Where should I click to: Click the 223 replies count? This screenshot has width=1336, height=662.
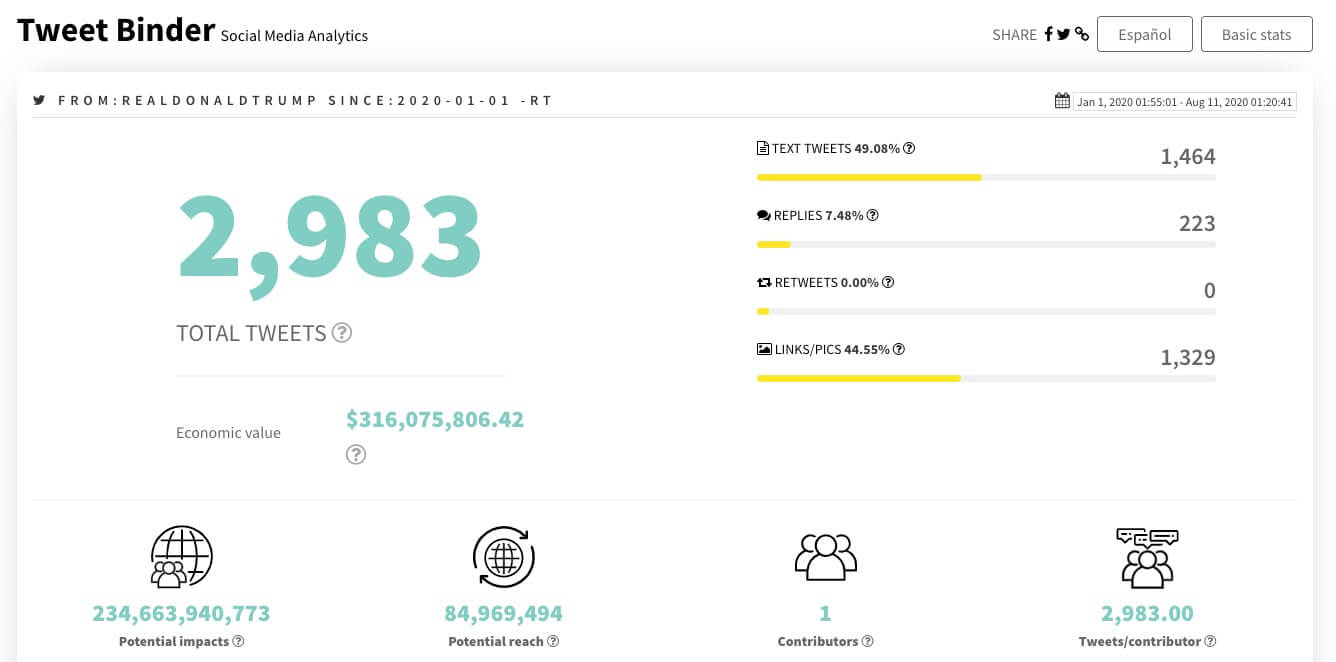click(1197, 223)
